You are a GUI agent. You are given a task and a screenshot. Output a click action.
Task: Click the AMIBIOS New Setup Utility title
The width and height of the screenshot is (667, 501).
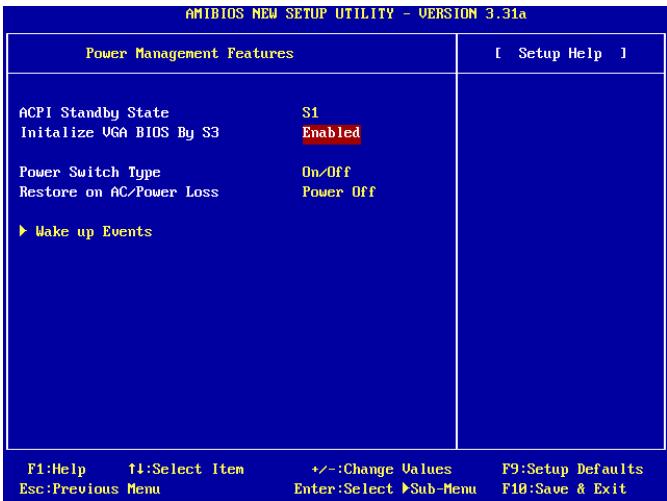(356, 14)
